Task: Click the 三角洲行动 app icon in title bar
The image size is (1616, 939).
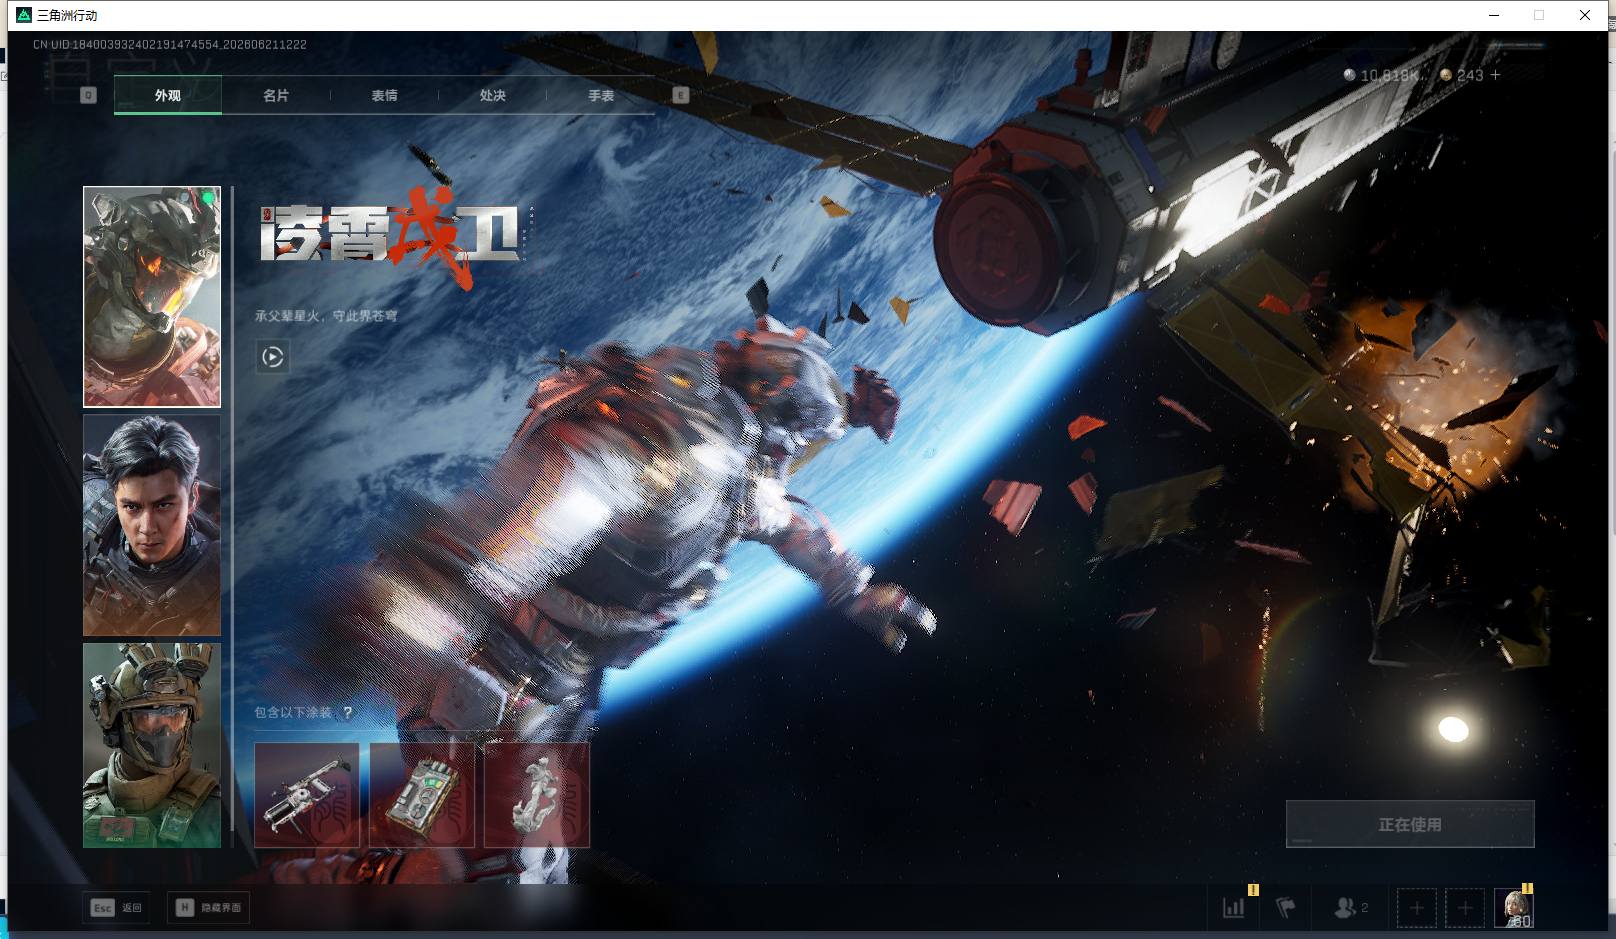Action: click(24, 15)
